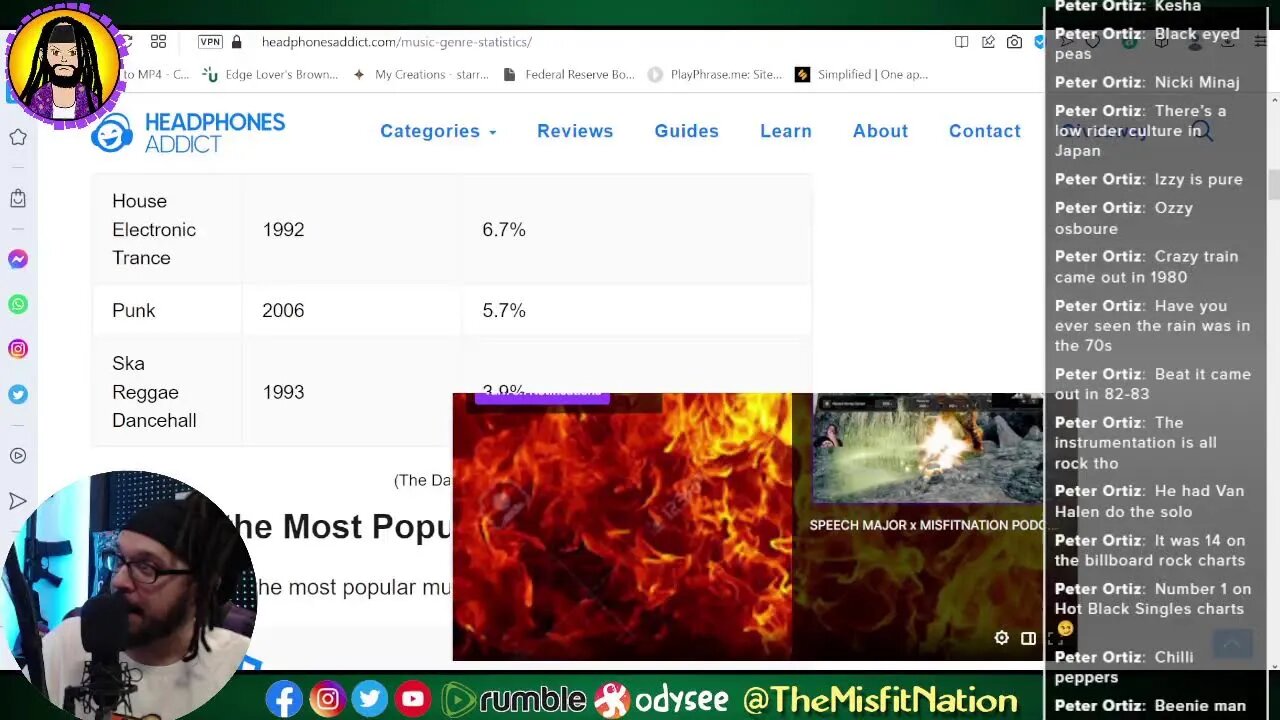
Task: Take a snapshot with the camera icon
Action: click(x=1015, y=42)
